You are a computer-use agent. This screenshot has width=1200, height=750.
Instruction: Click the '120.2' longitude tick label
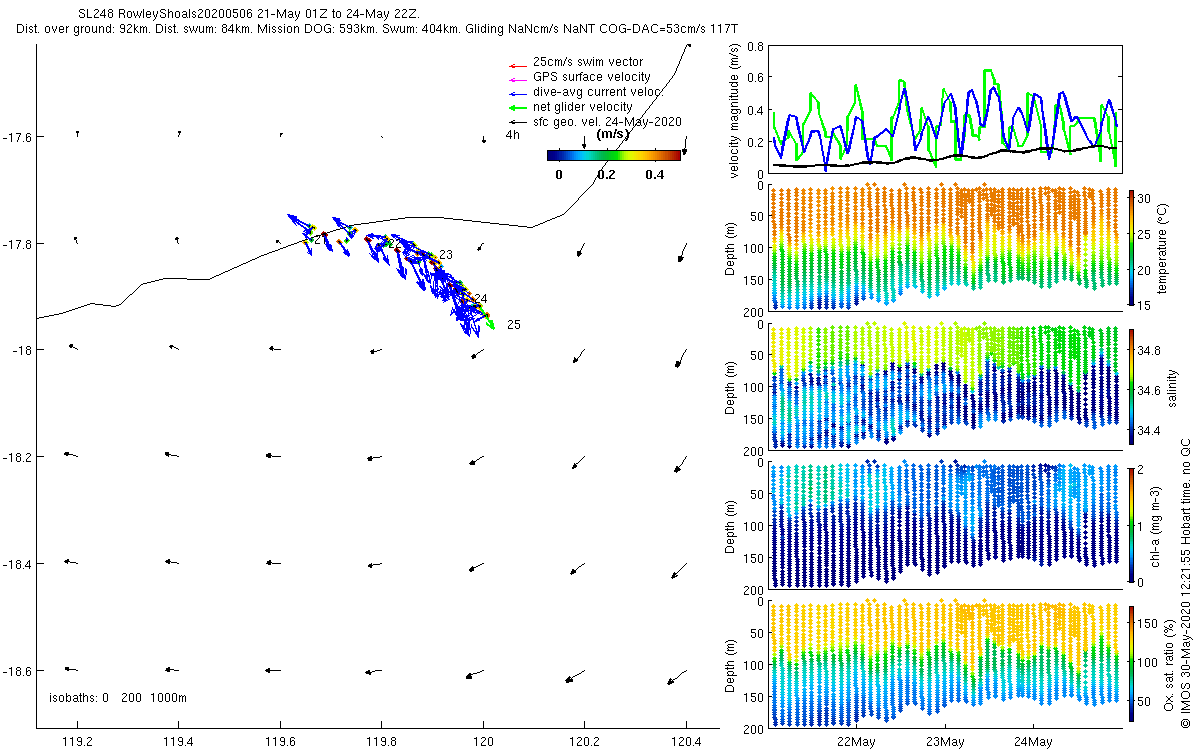(x=585, y=742)
